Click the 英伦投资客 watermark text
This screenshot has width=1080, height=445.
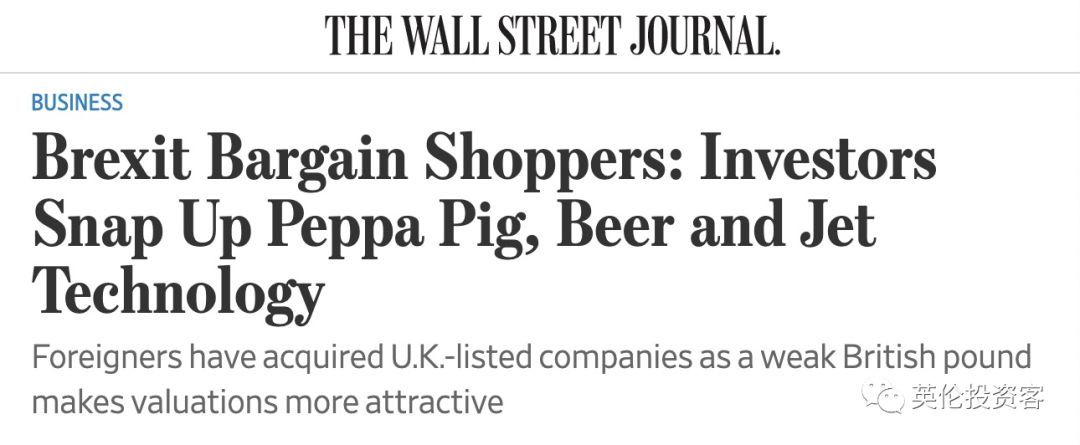977,397
